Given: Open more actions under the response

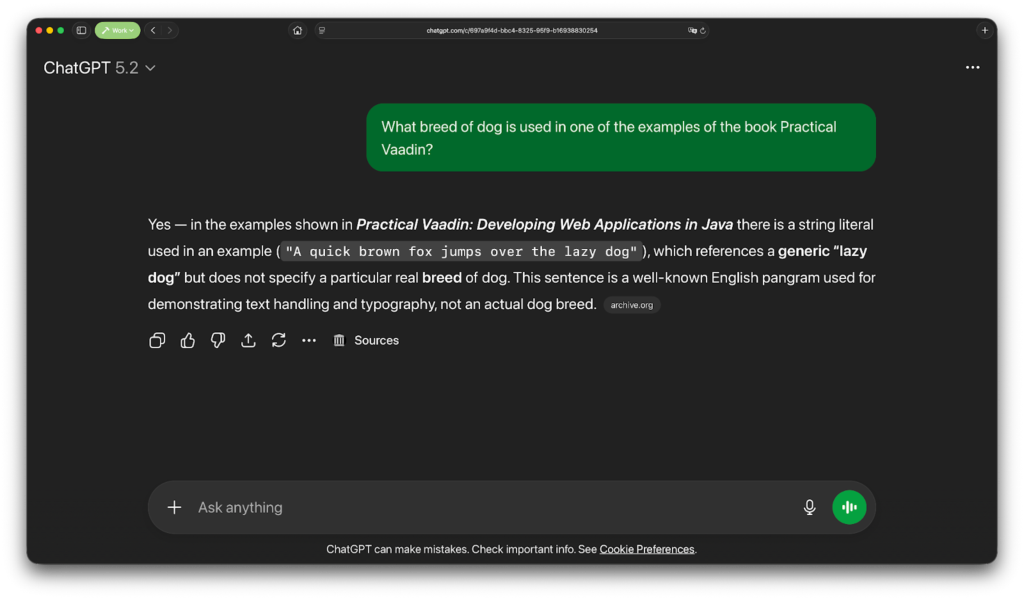Looking at the screenshot, I should 309,340.
